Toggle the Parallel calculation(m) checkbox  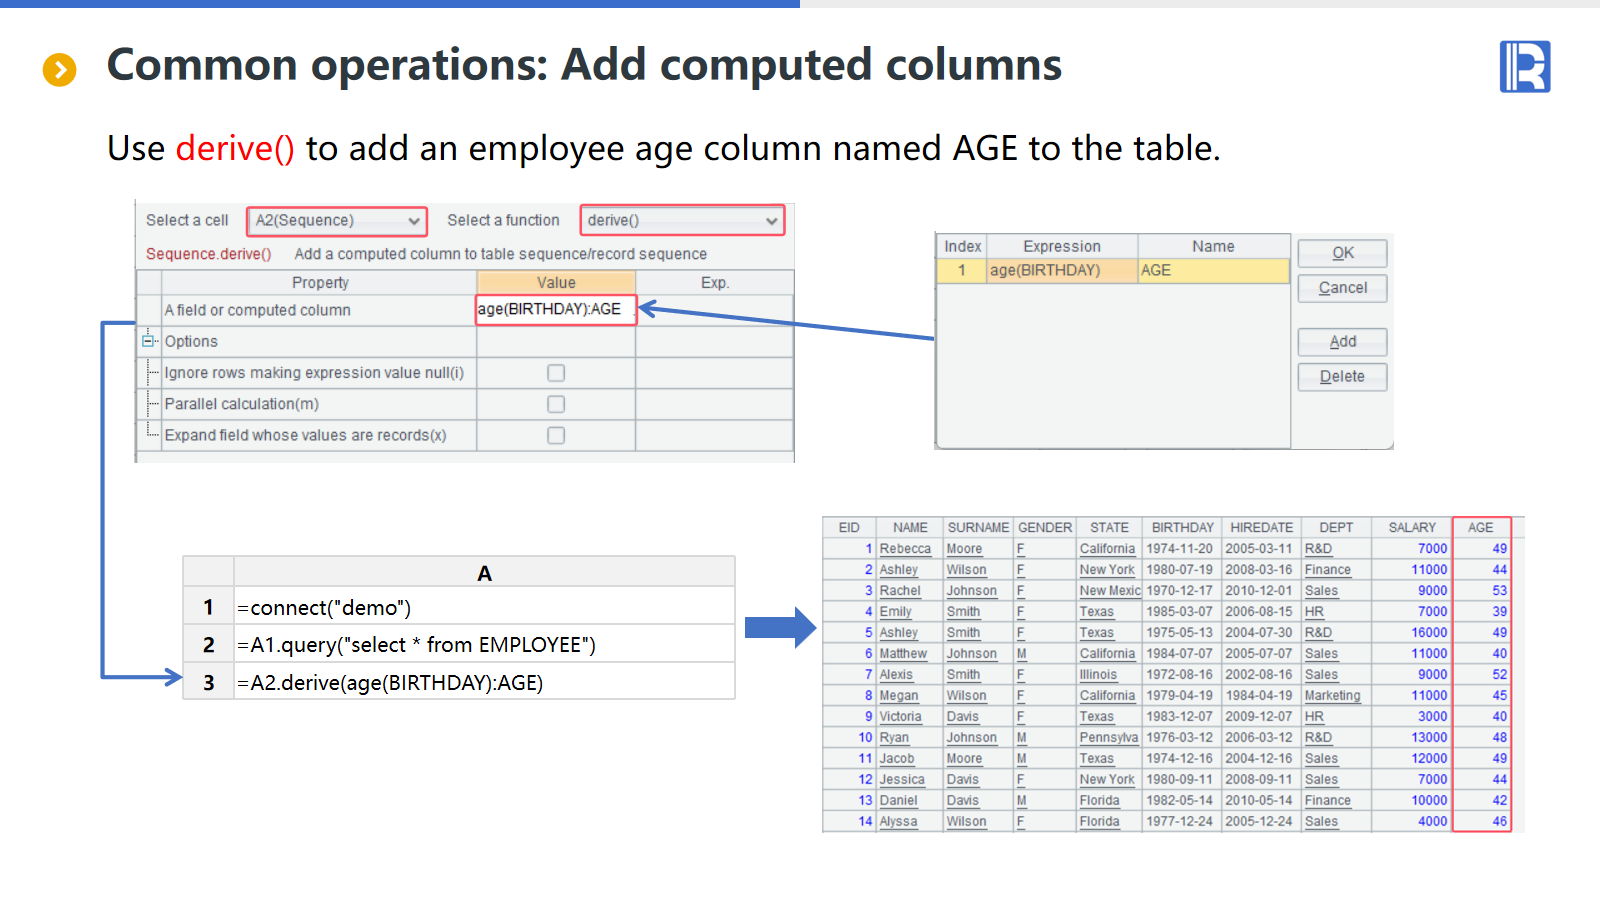click(x=556, y=404)
